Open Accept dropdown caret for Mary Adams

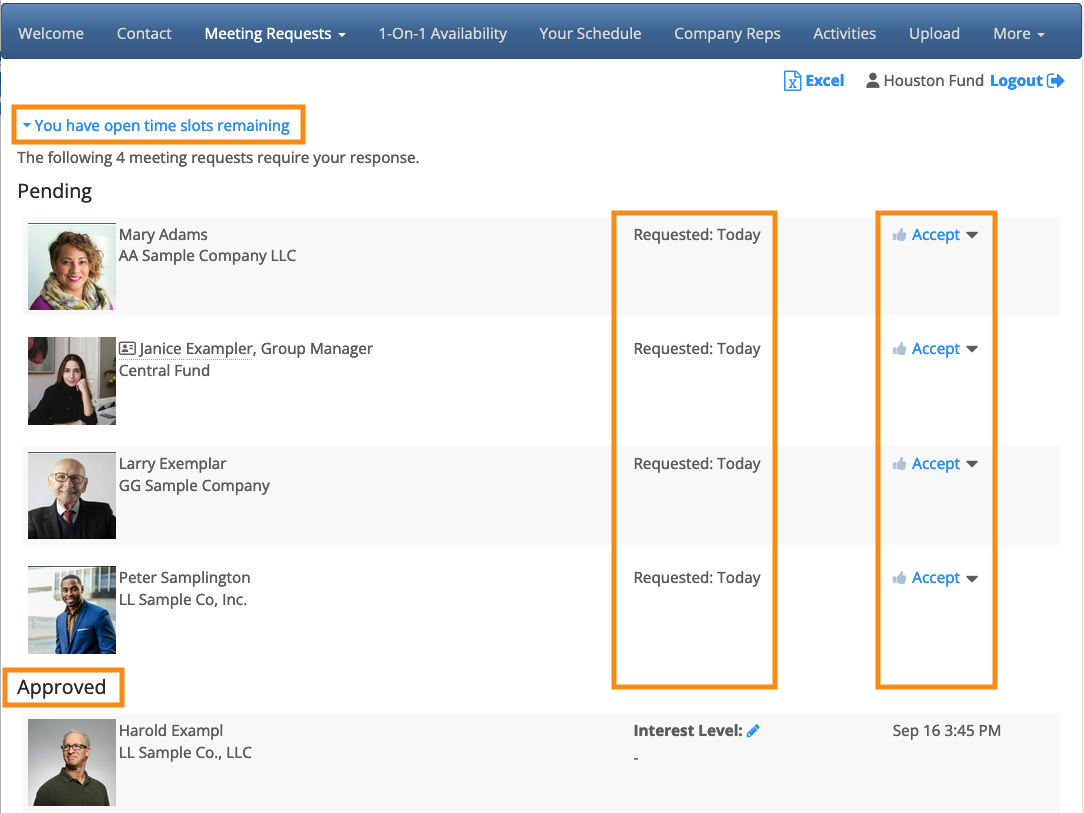(x=972, y=235)
